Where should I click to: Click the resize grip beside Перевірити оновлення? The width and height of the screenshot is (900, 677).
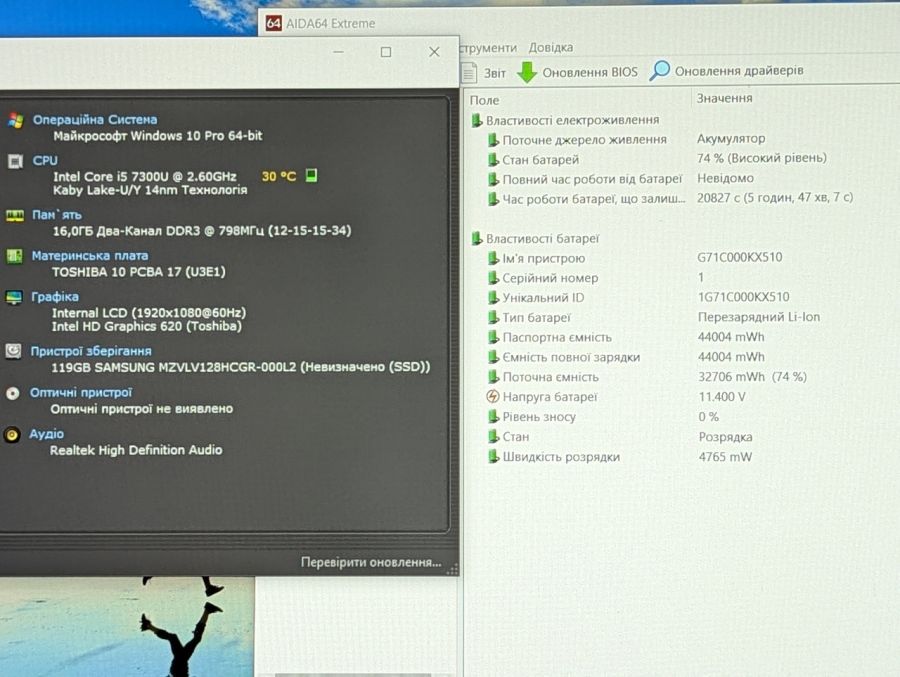(452, 569)
